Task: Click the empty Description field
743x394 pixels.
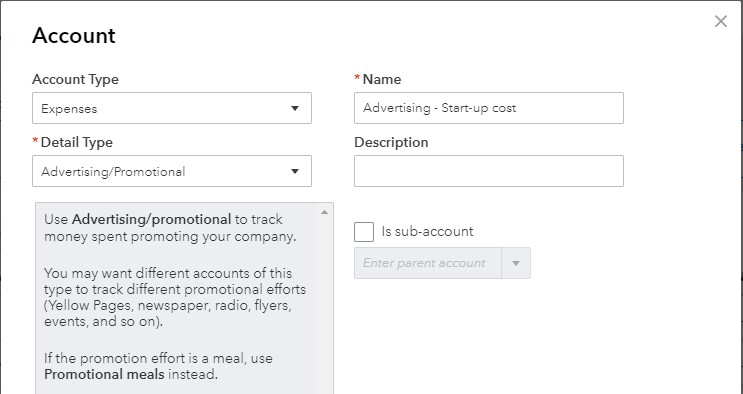Action: [x=489, y=171]
